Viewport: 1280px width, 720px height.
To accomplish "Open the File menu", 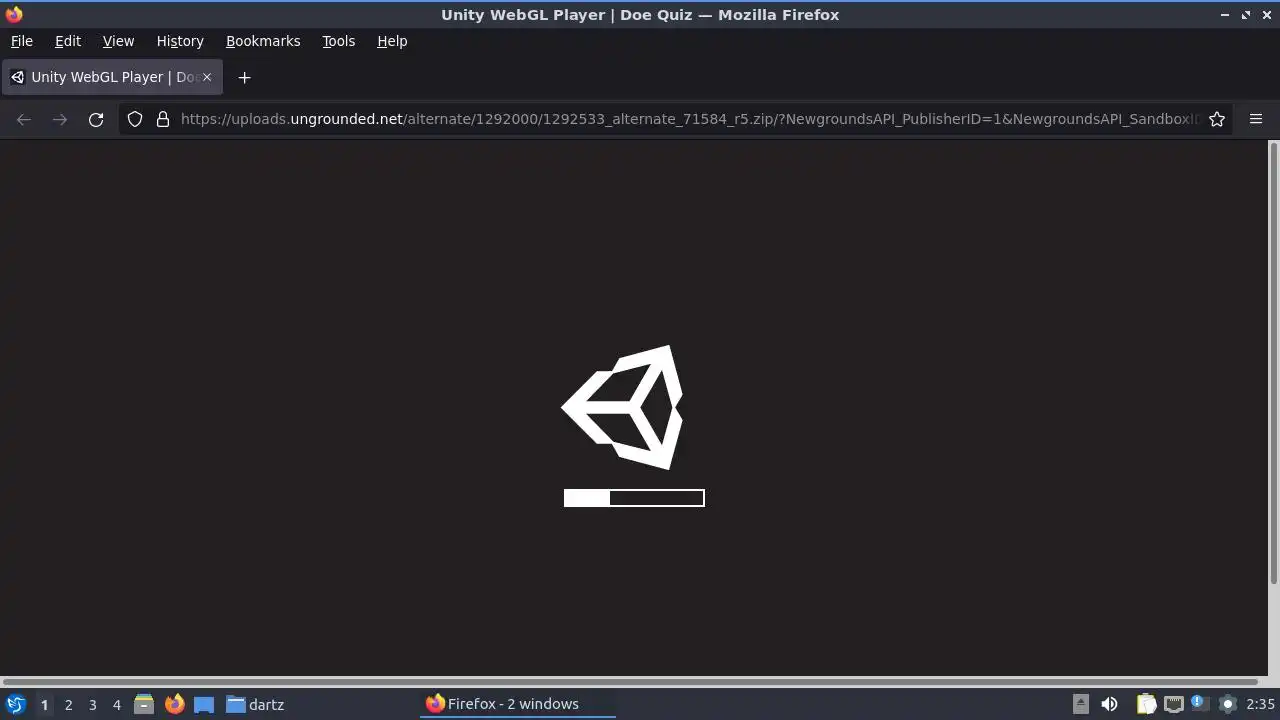I will click(x=21, y=41).
